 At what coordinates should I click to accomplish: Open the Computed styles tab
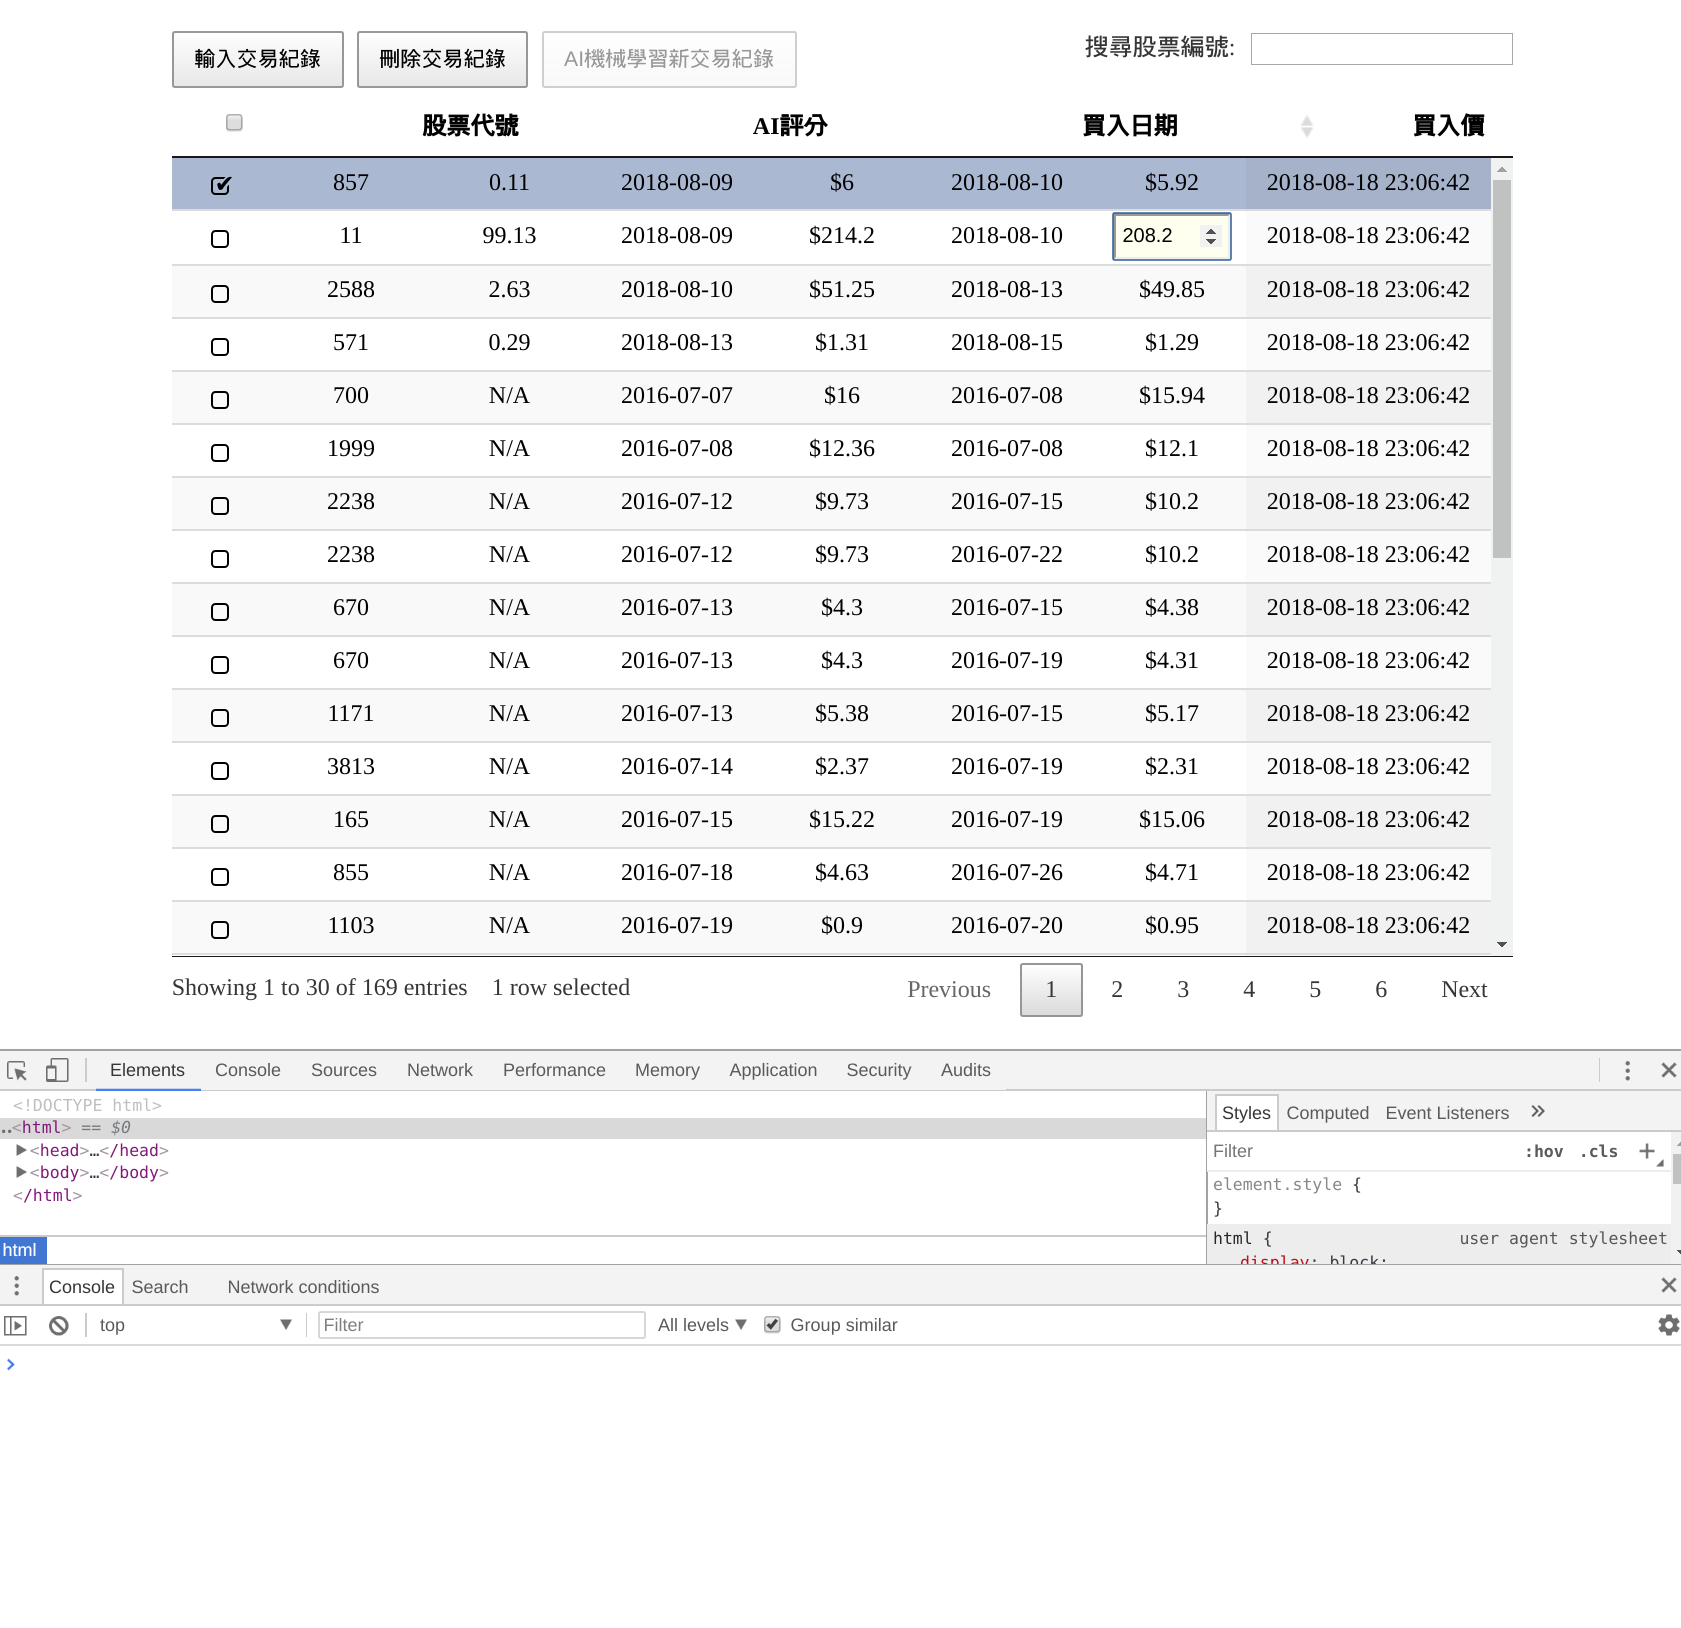point(1327,1113)
